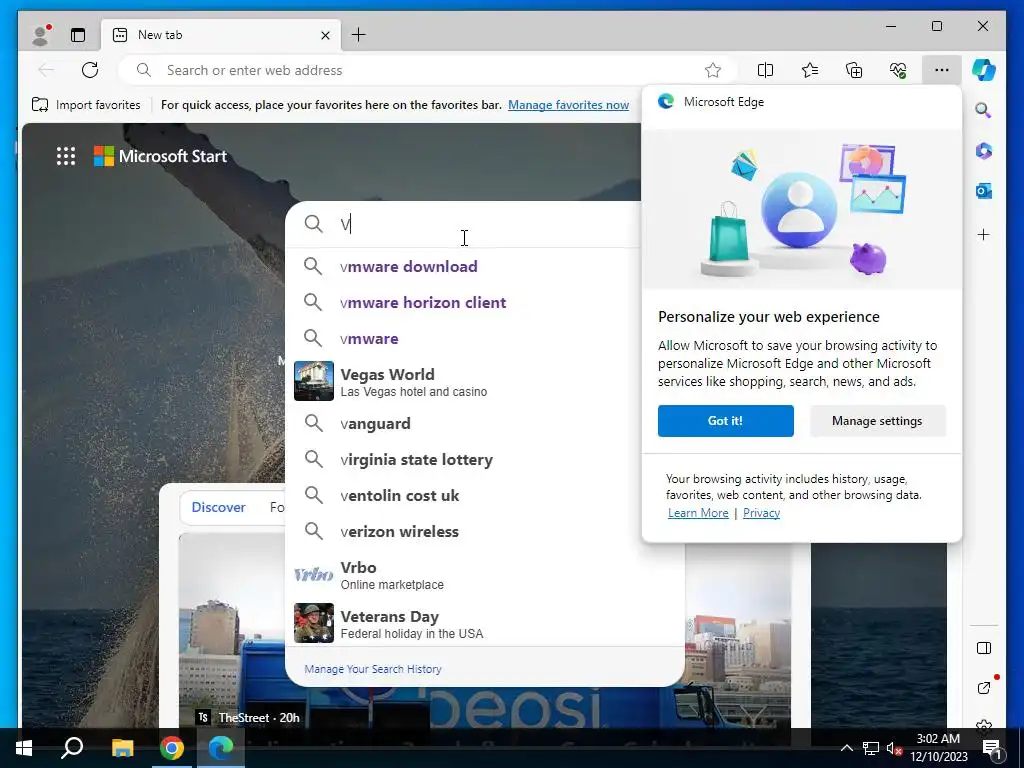Choose Vegas World suggestion
Image resolution: width=1024 pixels, height=768 pixels.
click(464, 381)
